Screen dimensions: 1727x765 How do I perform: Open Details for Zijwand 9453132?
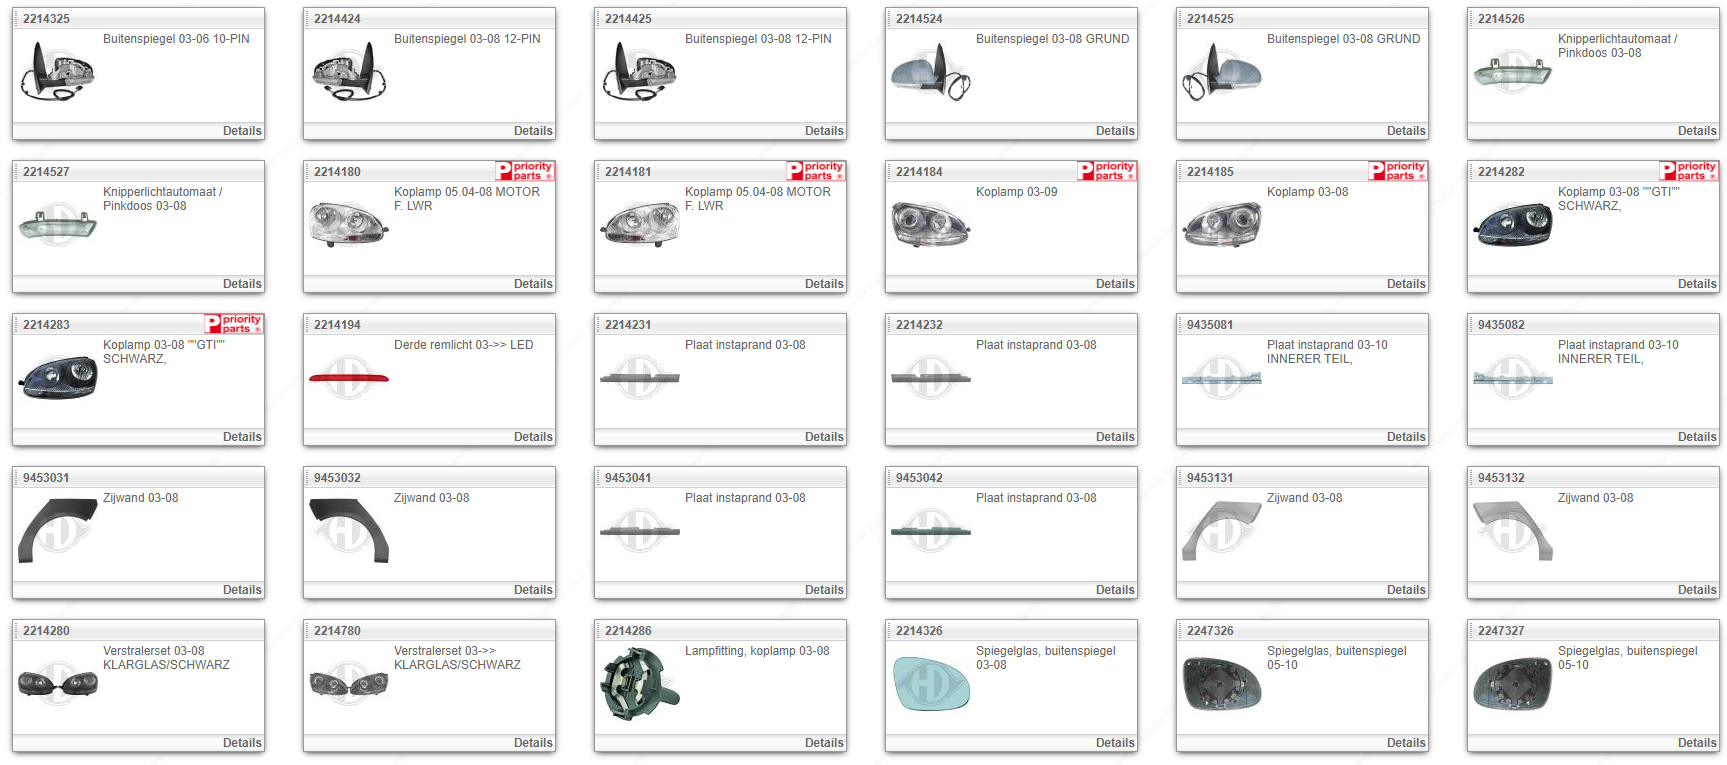[x=1696, y=590]
